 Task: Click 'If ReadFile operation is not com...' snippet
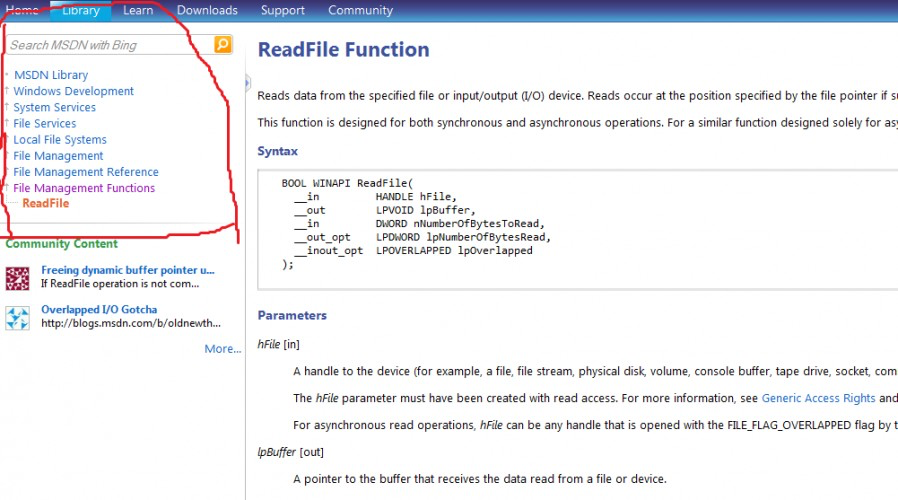point(120,284)
